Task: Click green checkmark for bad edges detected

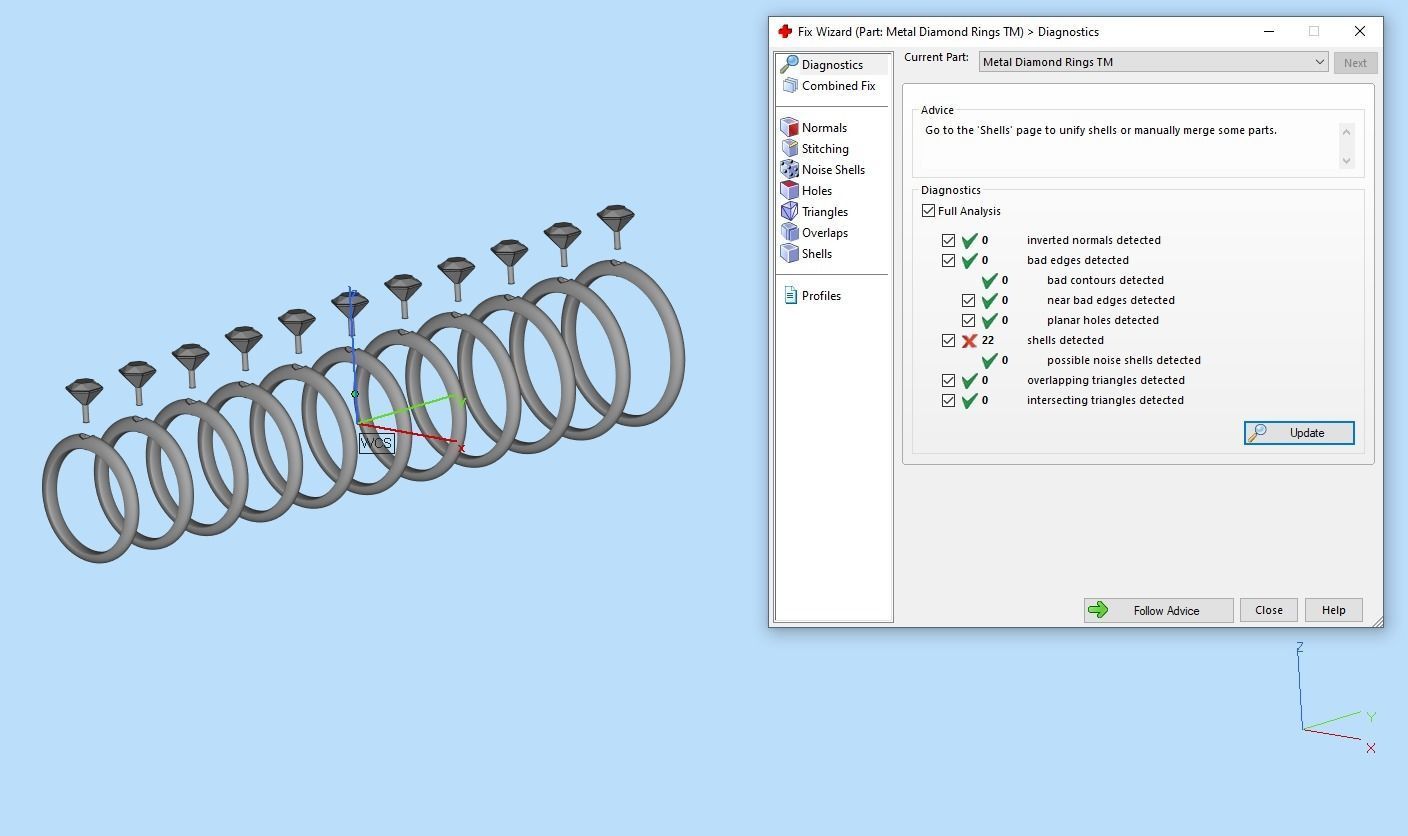Action: point(969,261)
